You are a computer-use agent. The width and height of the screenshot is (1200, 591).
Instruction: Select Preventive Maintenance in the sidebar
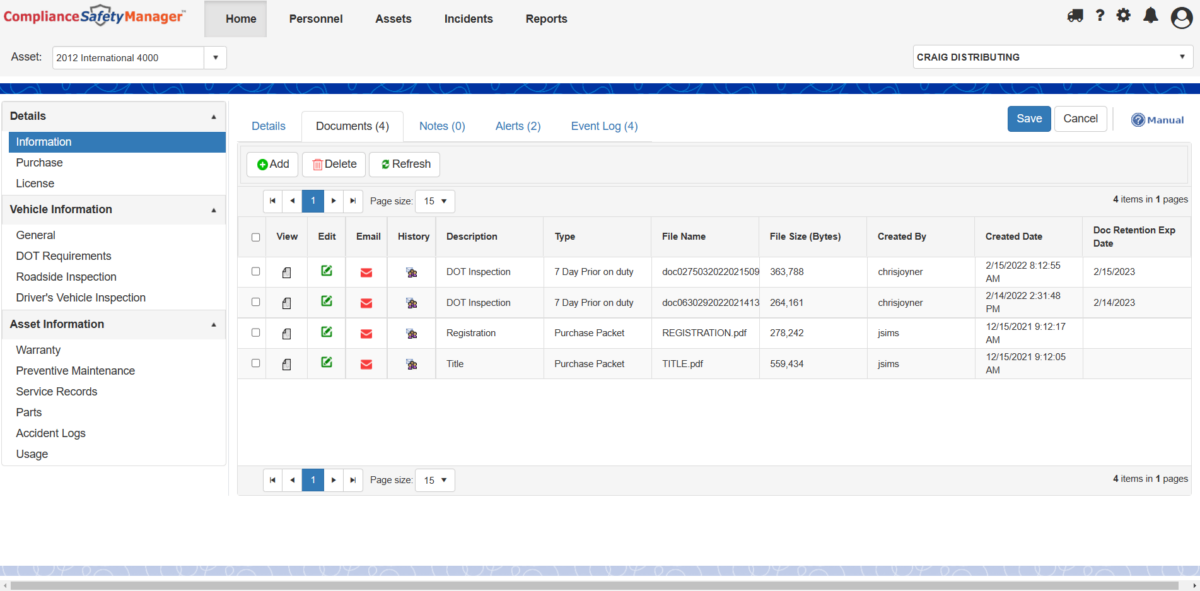[75, 370]
